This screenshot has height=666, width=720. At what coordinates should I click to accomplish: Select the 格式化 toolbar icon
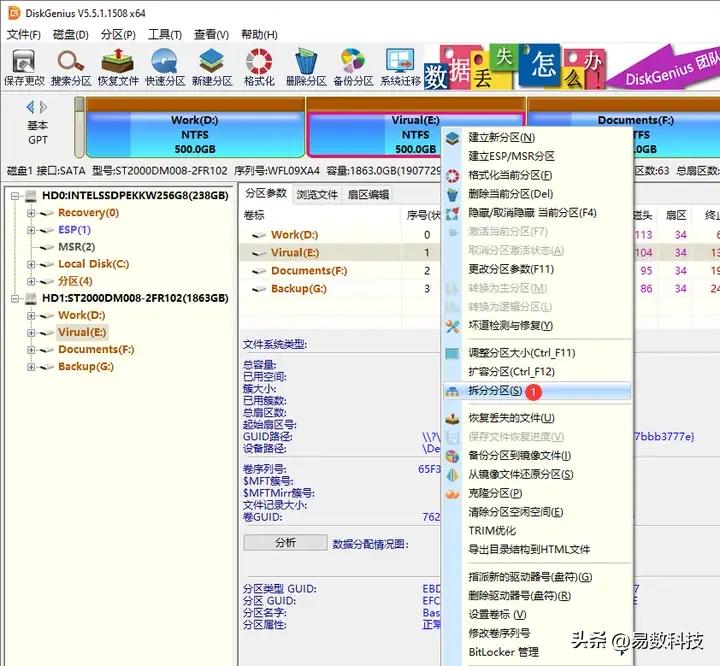click(259, 61)
